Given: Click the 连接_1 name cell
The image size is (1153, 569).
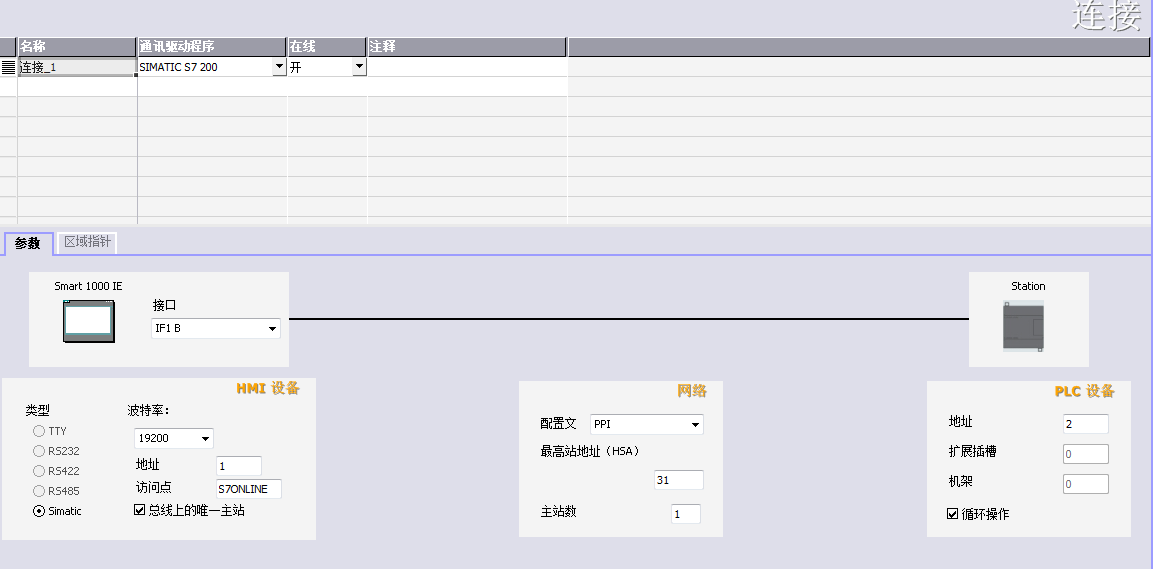Looking at the screenshot, I should tap(77, 67).
